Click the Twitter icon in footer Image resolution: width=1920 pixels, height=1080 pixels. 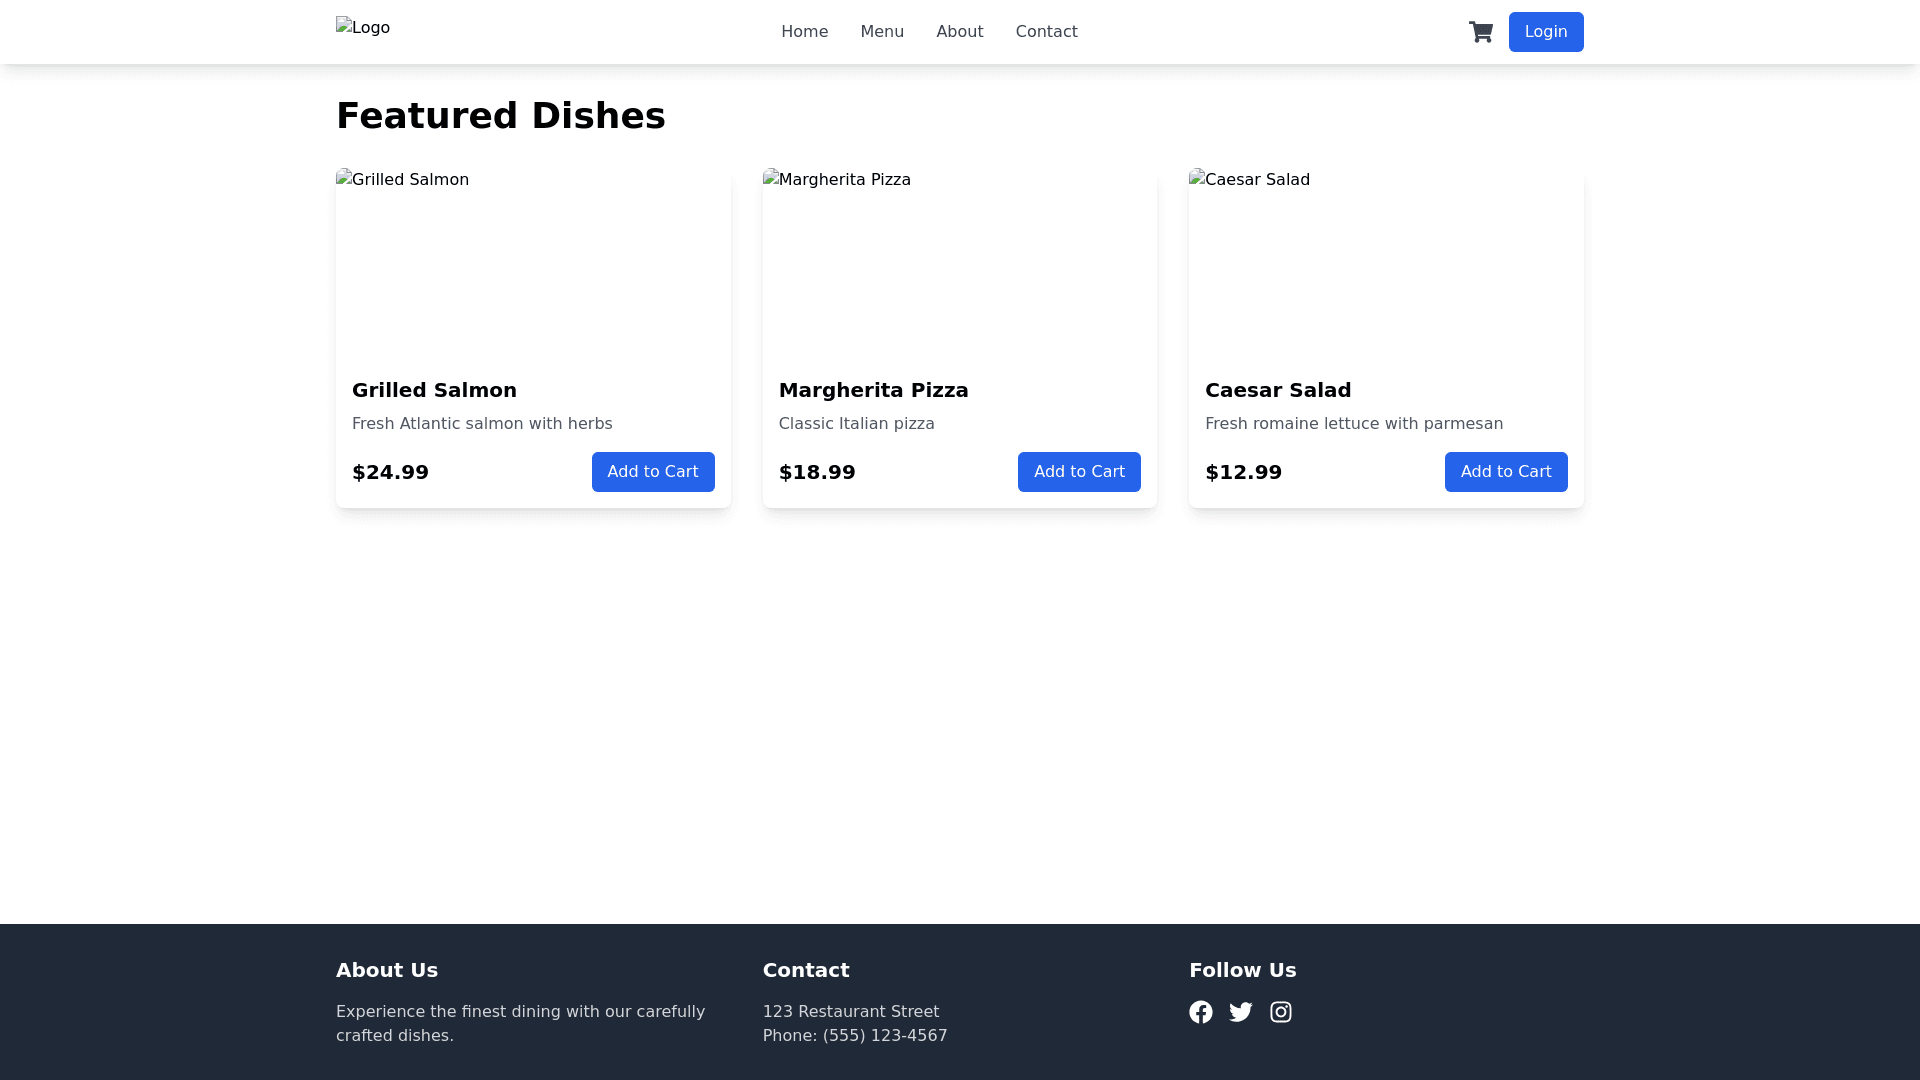coord(1241,1011)
